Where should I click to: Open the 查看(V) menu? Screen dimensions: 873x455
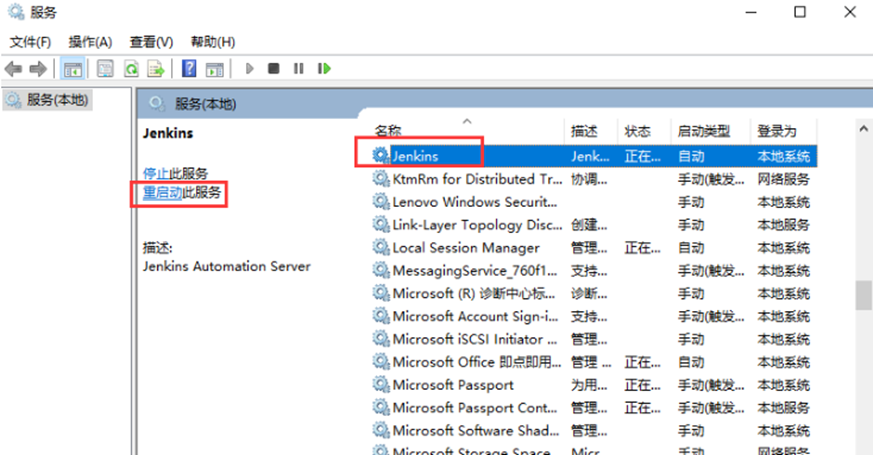point(151,42)
